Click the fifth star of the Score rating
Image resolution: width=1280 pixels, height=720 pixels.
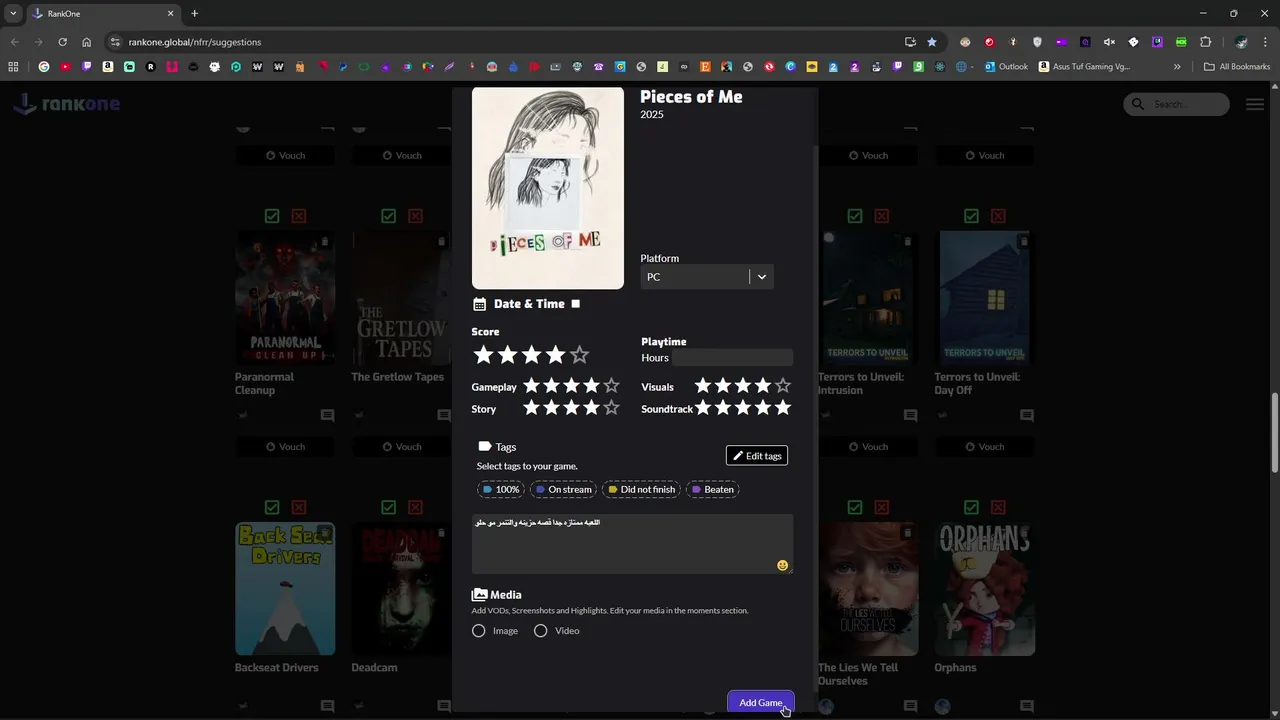(x=579, y=355)
